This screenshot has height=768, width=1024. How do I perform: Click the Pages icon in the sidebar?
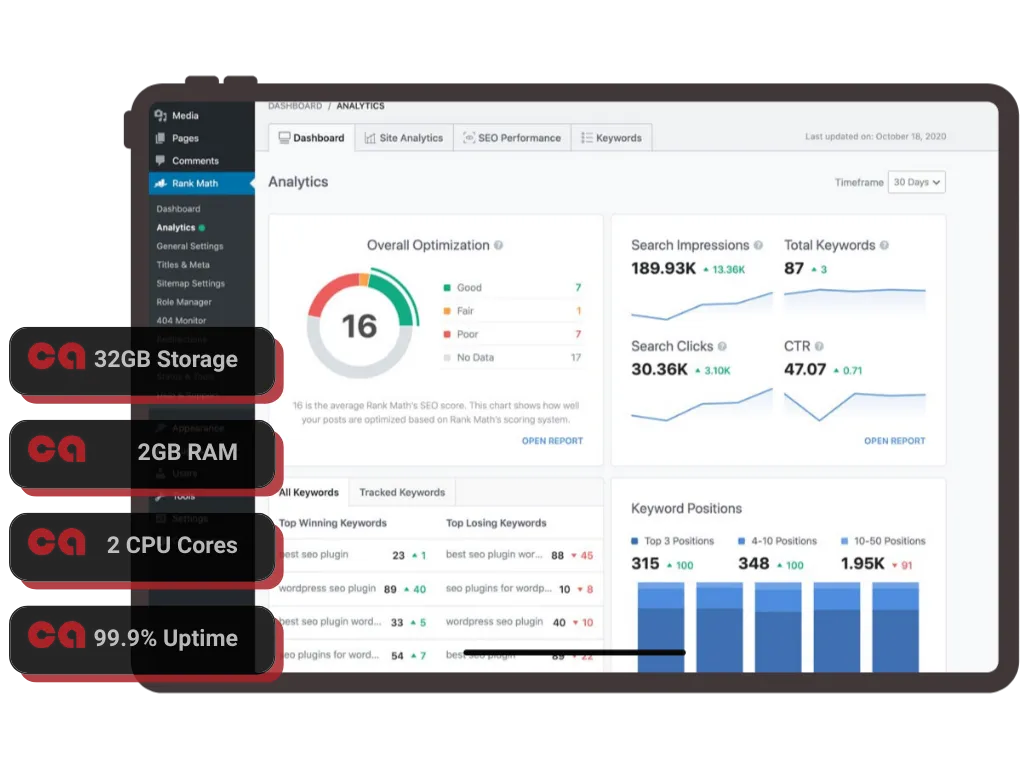pyautogui.click(x=160, y=138)
